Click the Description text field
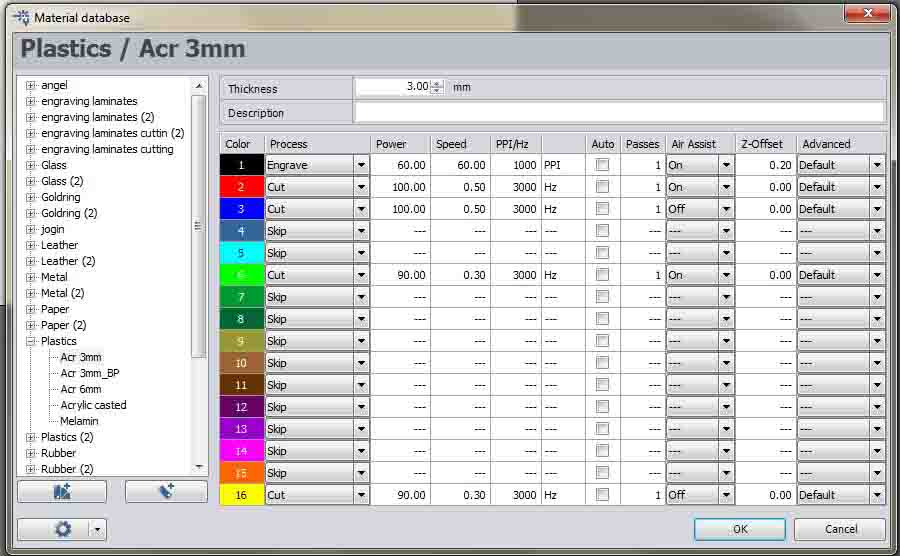 click(x=619, y=112)
